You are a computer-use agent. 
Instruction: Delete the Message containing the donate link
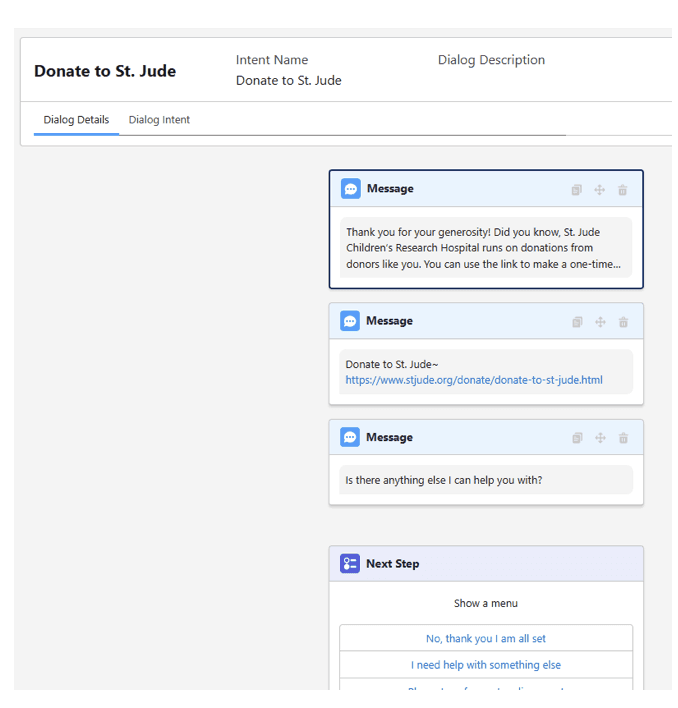(623, 322)
